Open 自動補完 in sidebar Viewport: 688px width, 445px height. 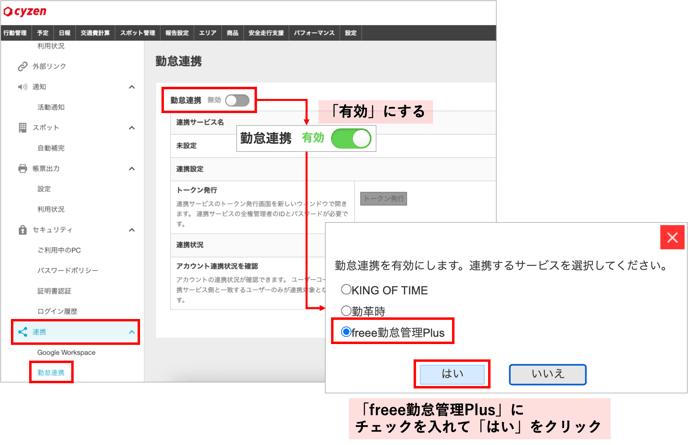(x=51, y=148)
